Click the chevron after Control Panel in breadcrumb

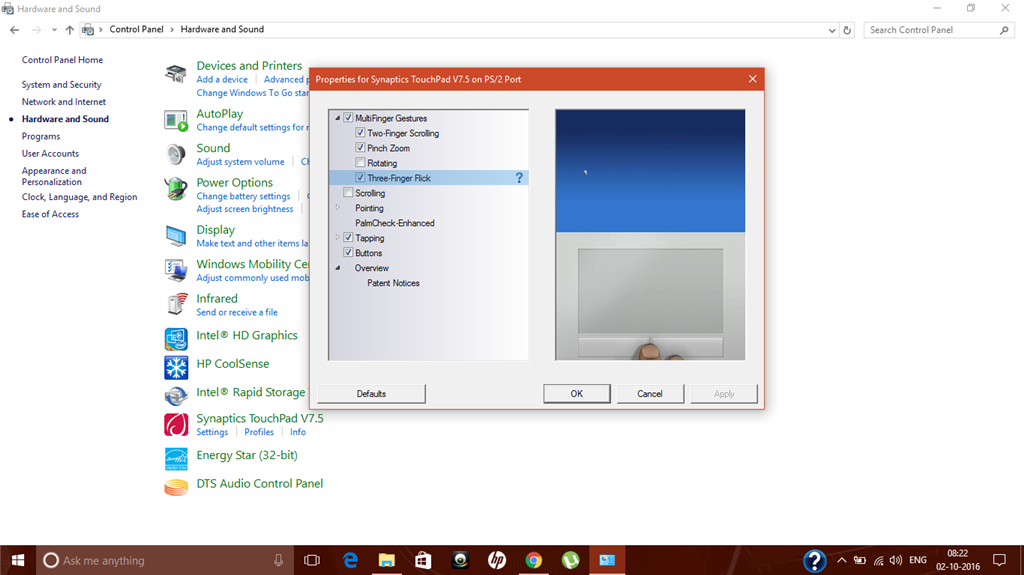pos(172,29)
